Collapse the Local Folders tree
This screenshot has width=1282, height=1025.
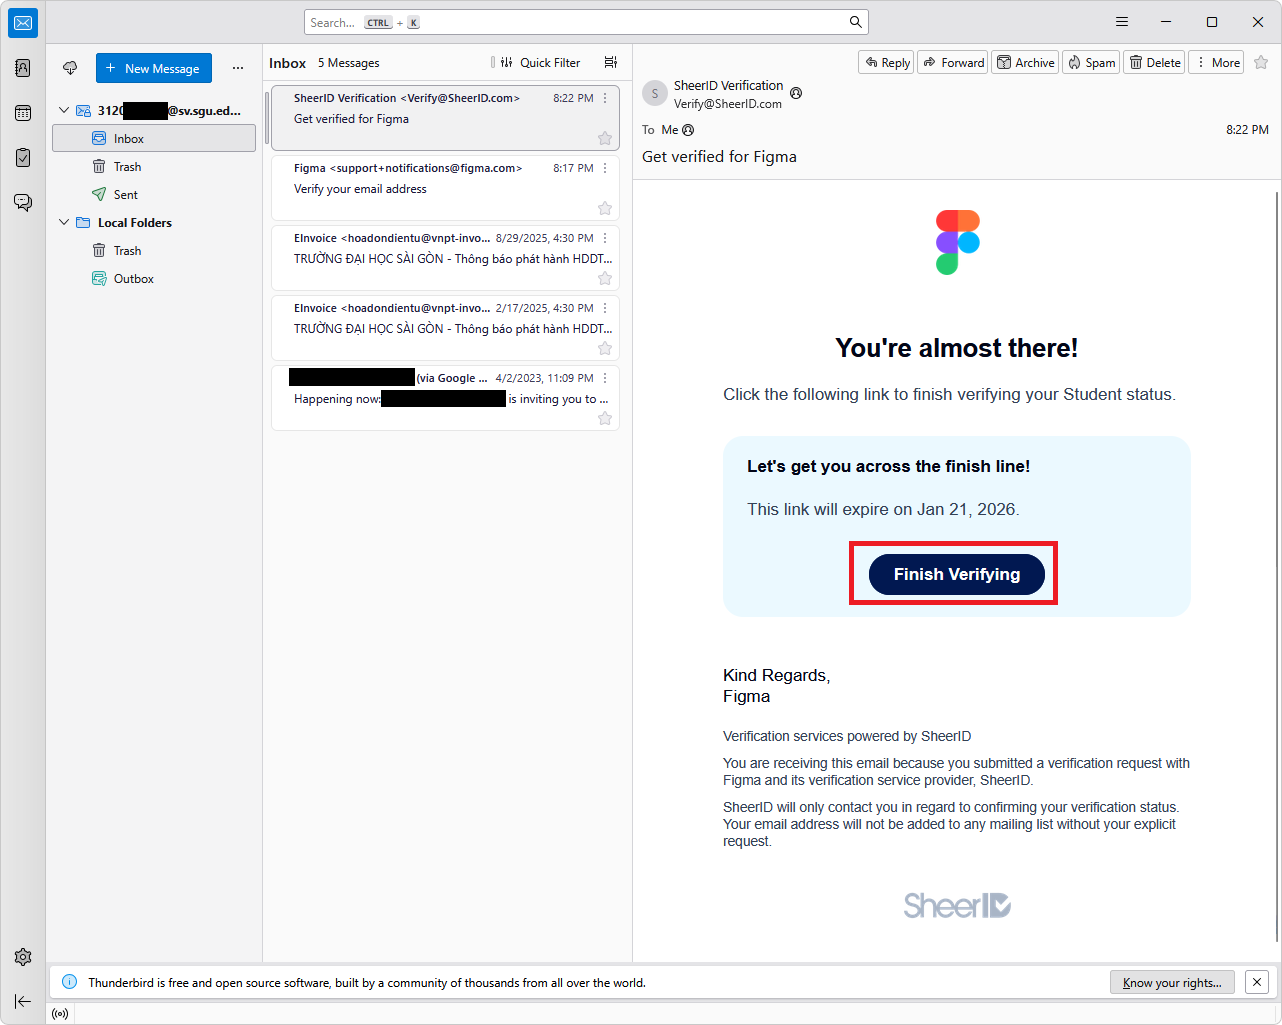pyautogui.click(x=64, y=223)
